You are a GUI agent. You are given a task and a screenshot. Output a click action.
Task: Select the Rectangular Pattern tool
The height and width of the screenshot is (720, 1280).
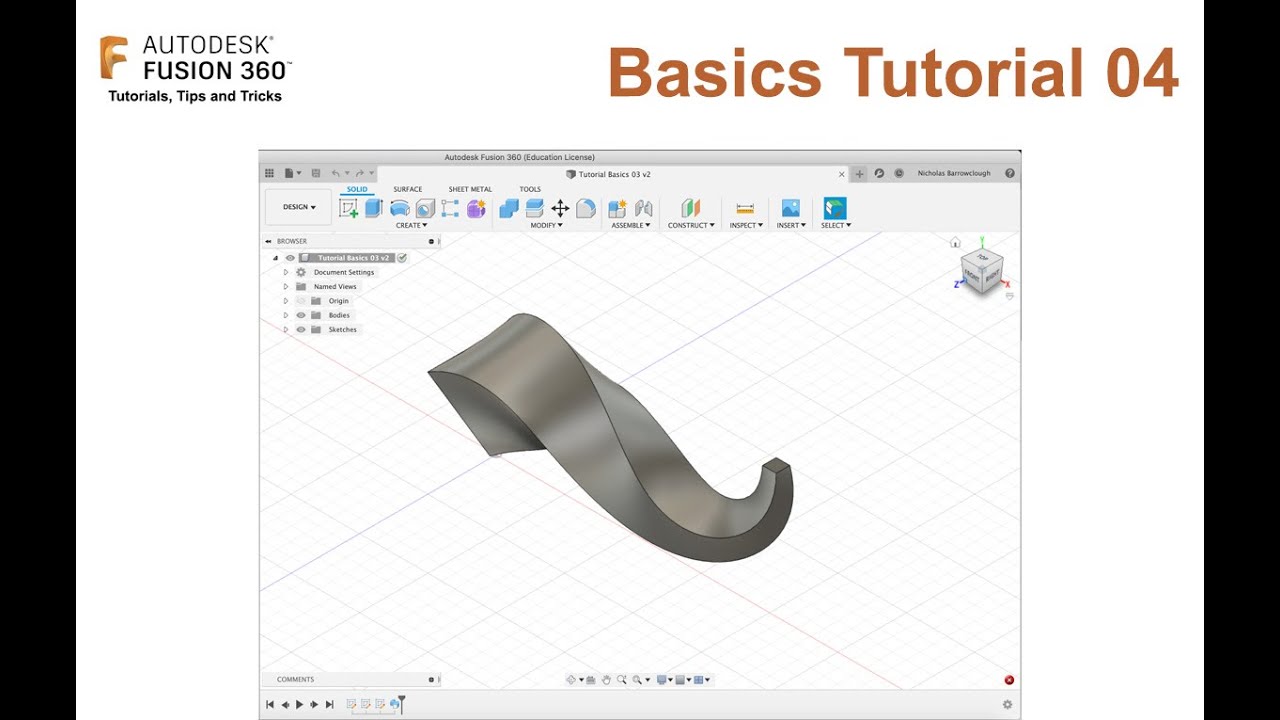pyautogui.click(x=450, y=208)
